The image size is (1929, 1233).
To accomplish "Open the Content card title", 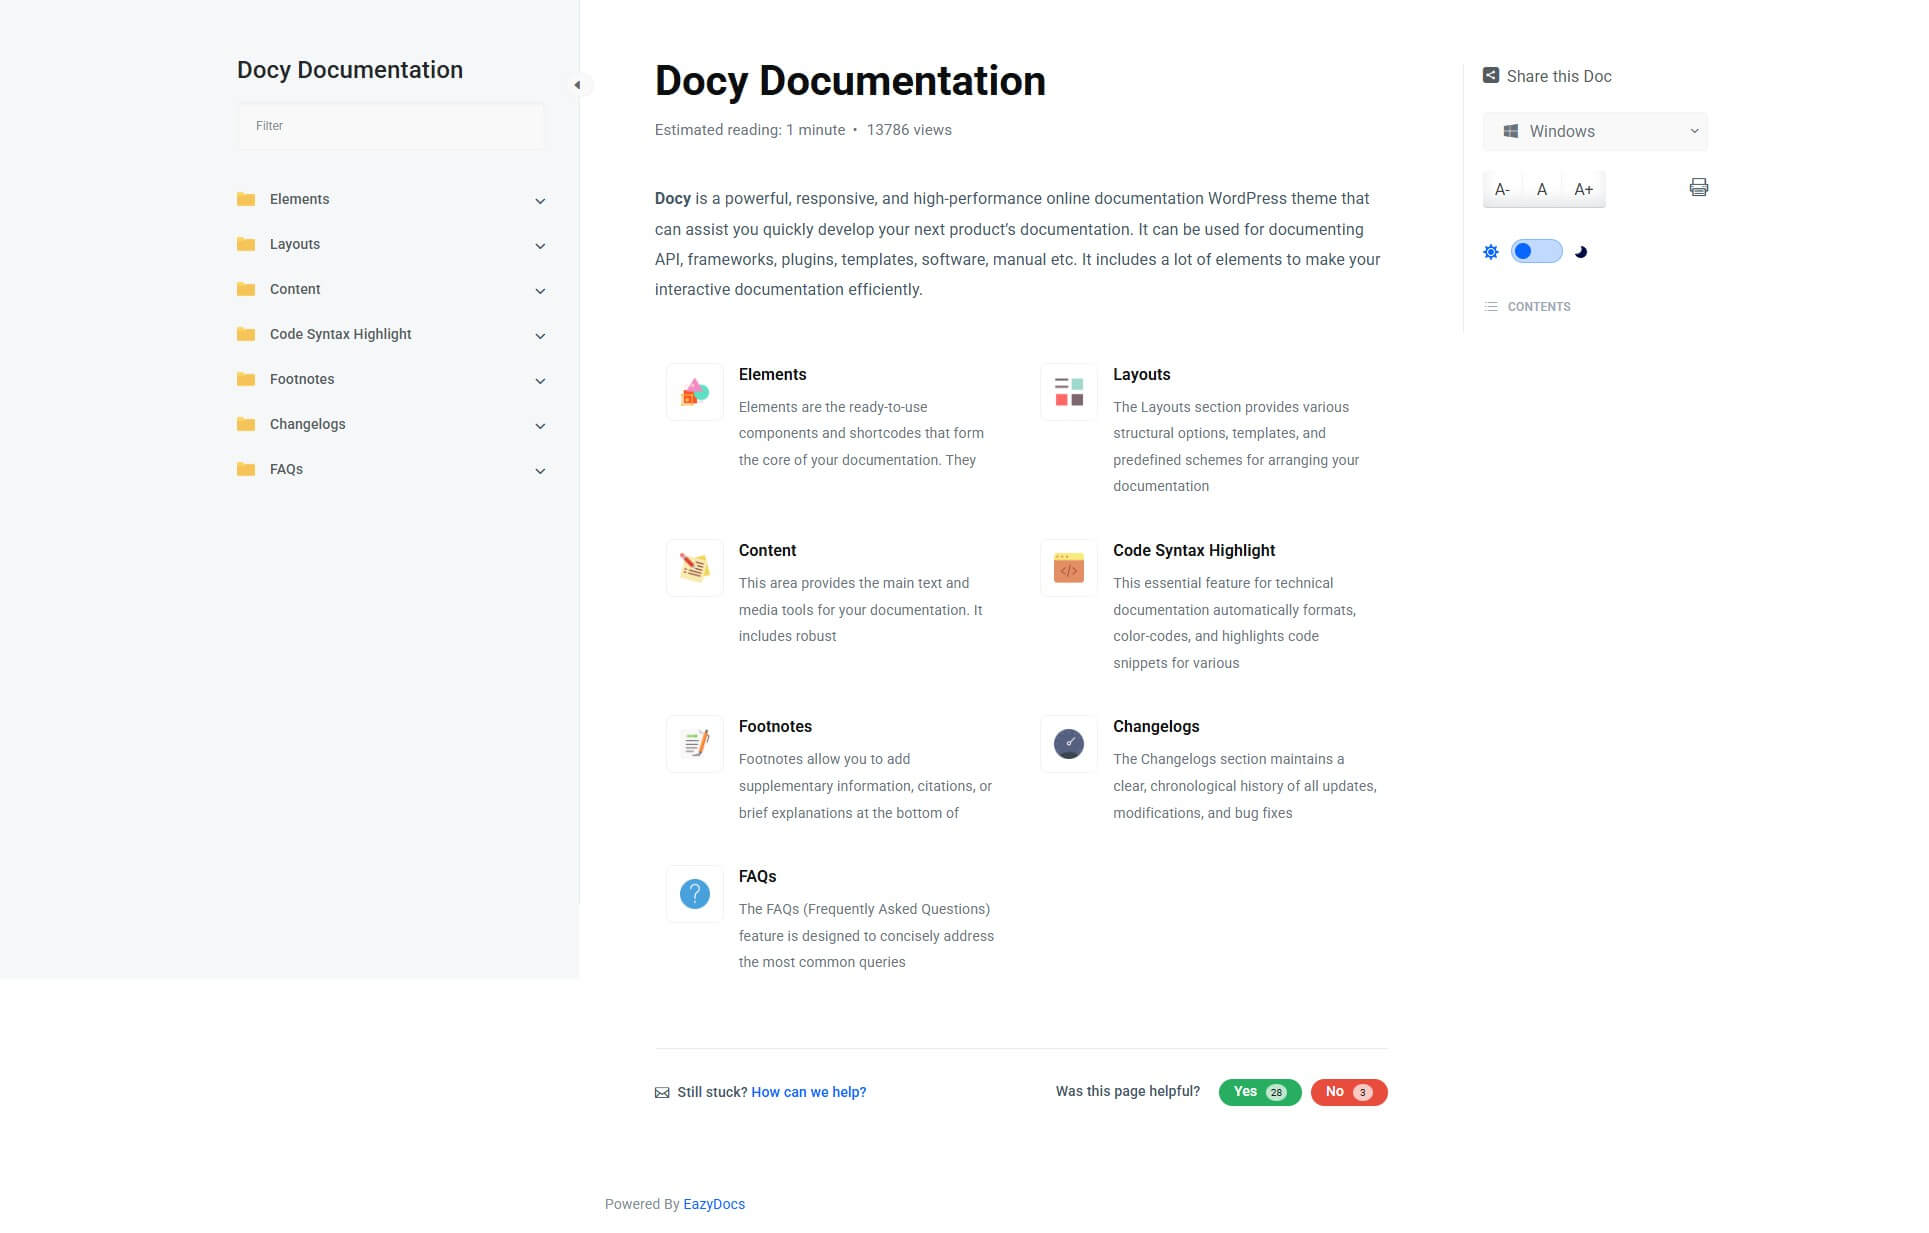I will click(x=767, y=550).
